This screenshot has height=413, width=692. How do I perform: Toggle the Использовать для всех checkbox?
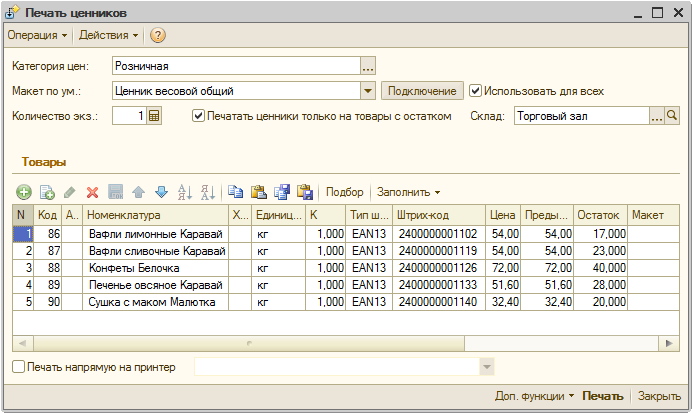[x=475, y=91]
